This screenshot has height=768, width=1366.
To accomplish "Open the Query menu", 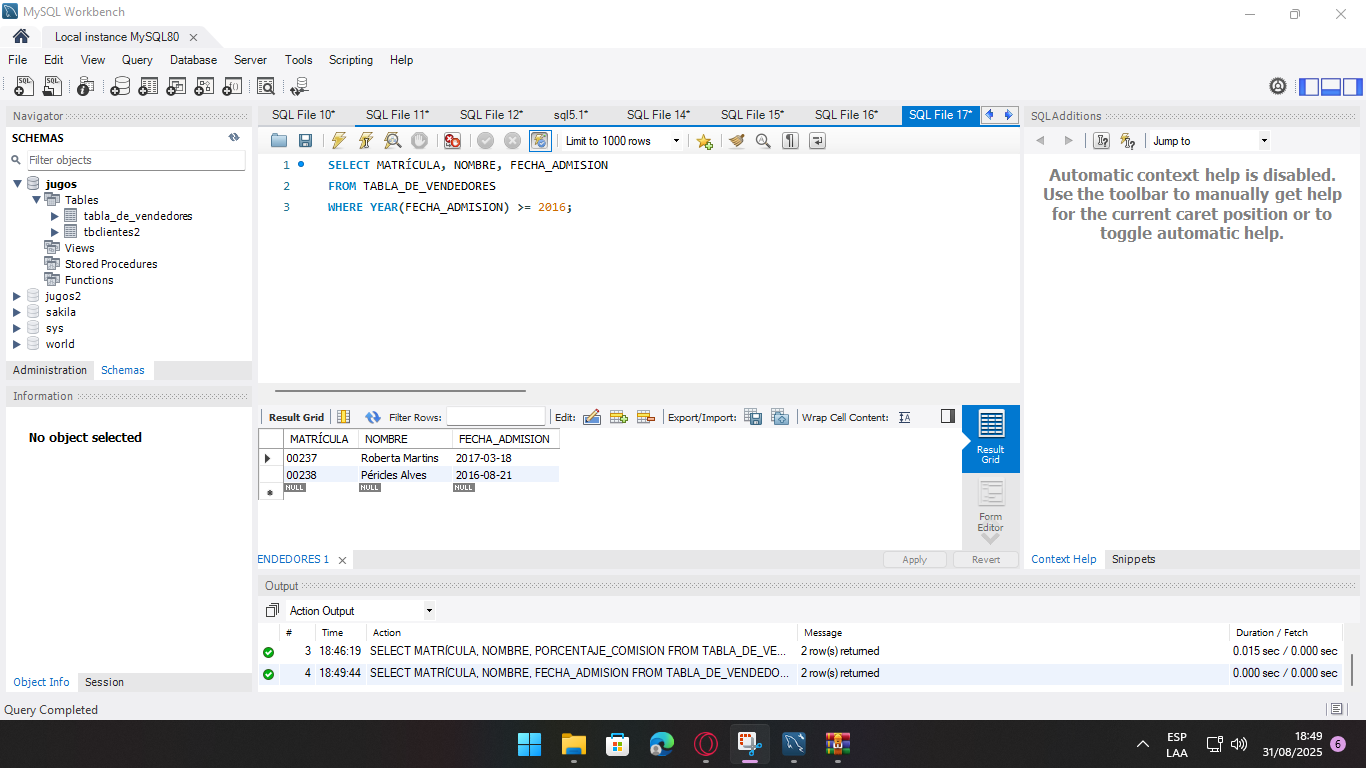I will tap(137, 60).
